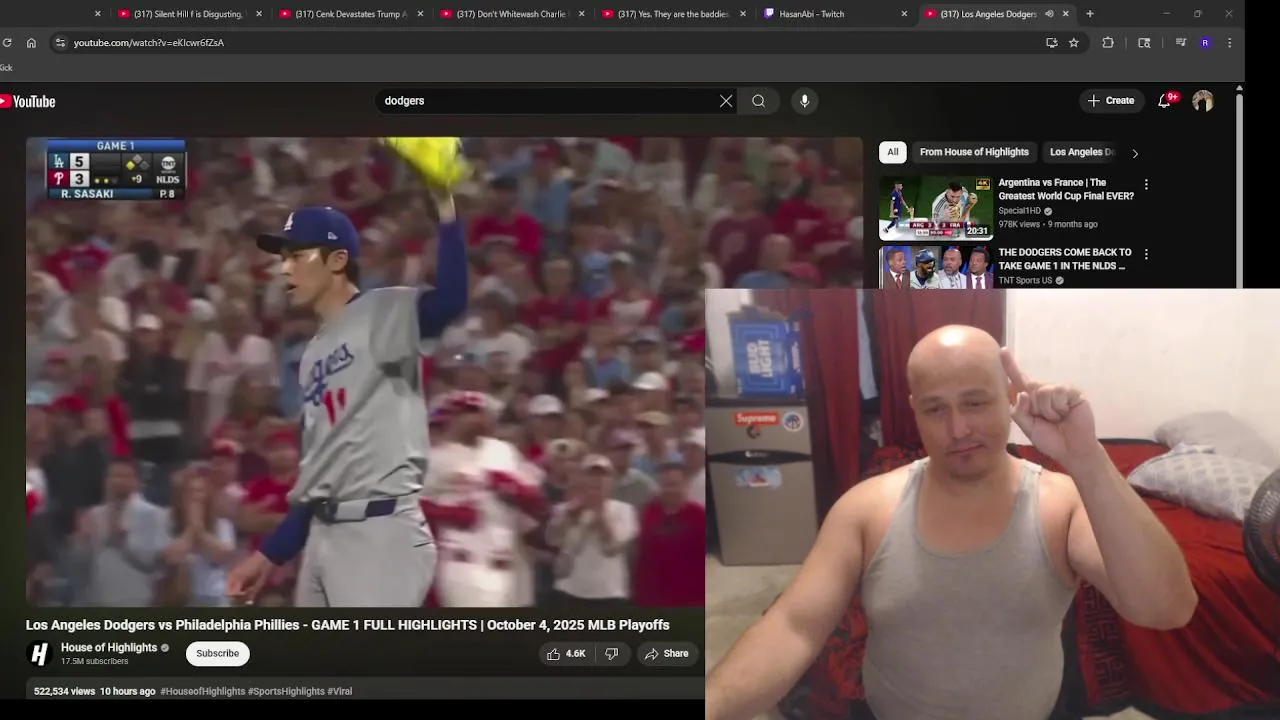Options menu for Dodgers Come Back video
This screenshot has height=720, width=1280.
[1146, 255]
